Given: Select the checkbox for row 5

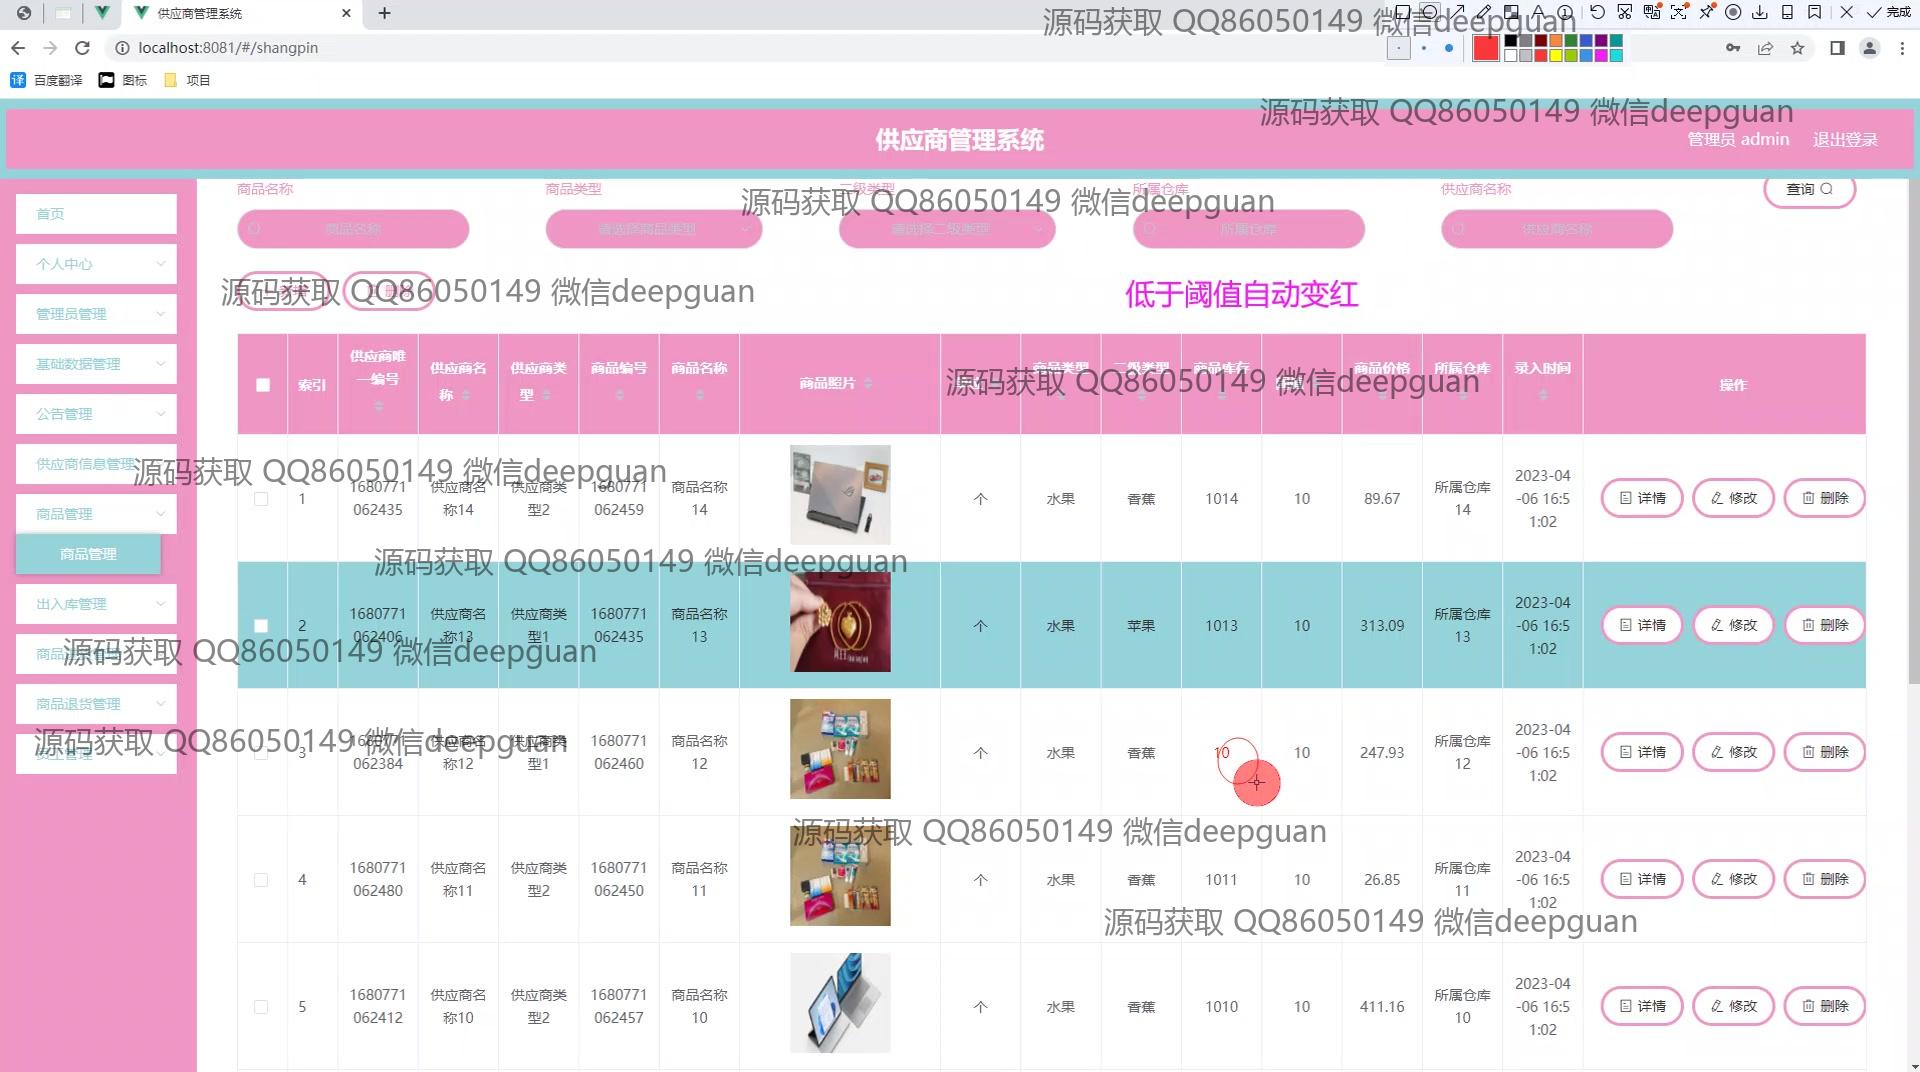Looking at the screenshot, I should [x=261, y=1007].
